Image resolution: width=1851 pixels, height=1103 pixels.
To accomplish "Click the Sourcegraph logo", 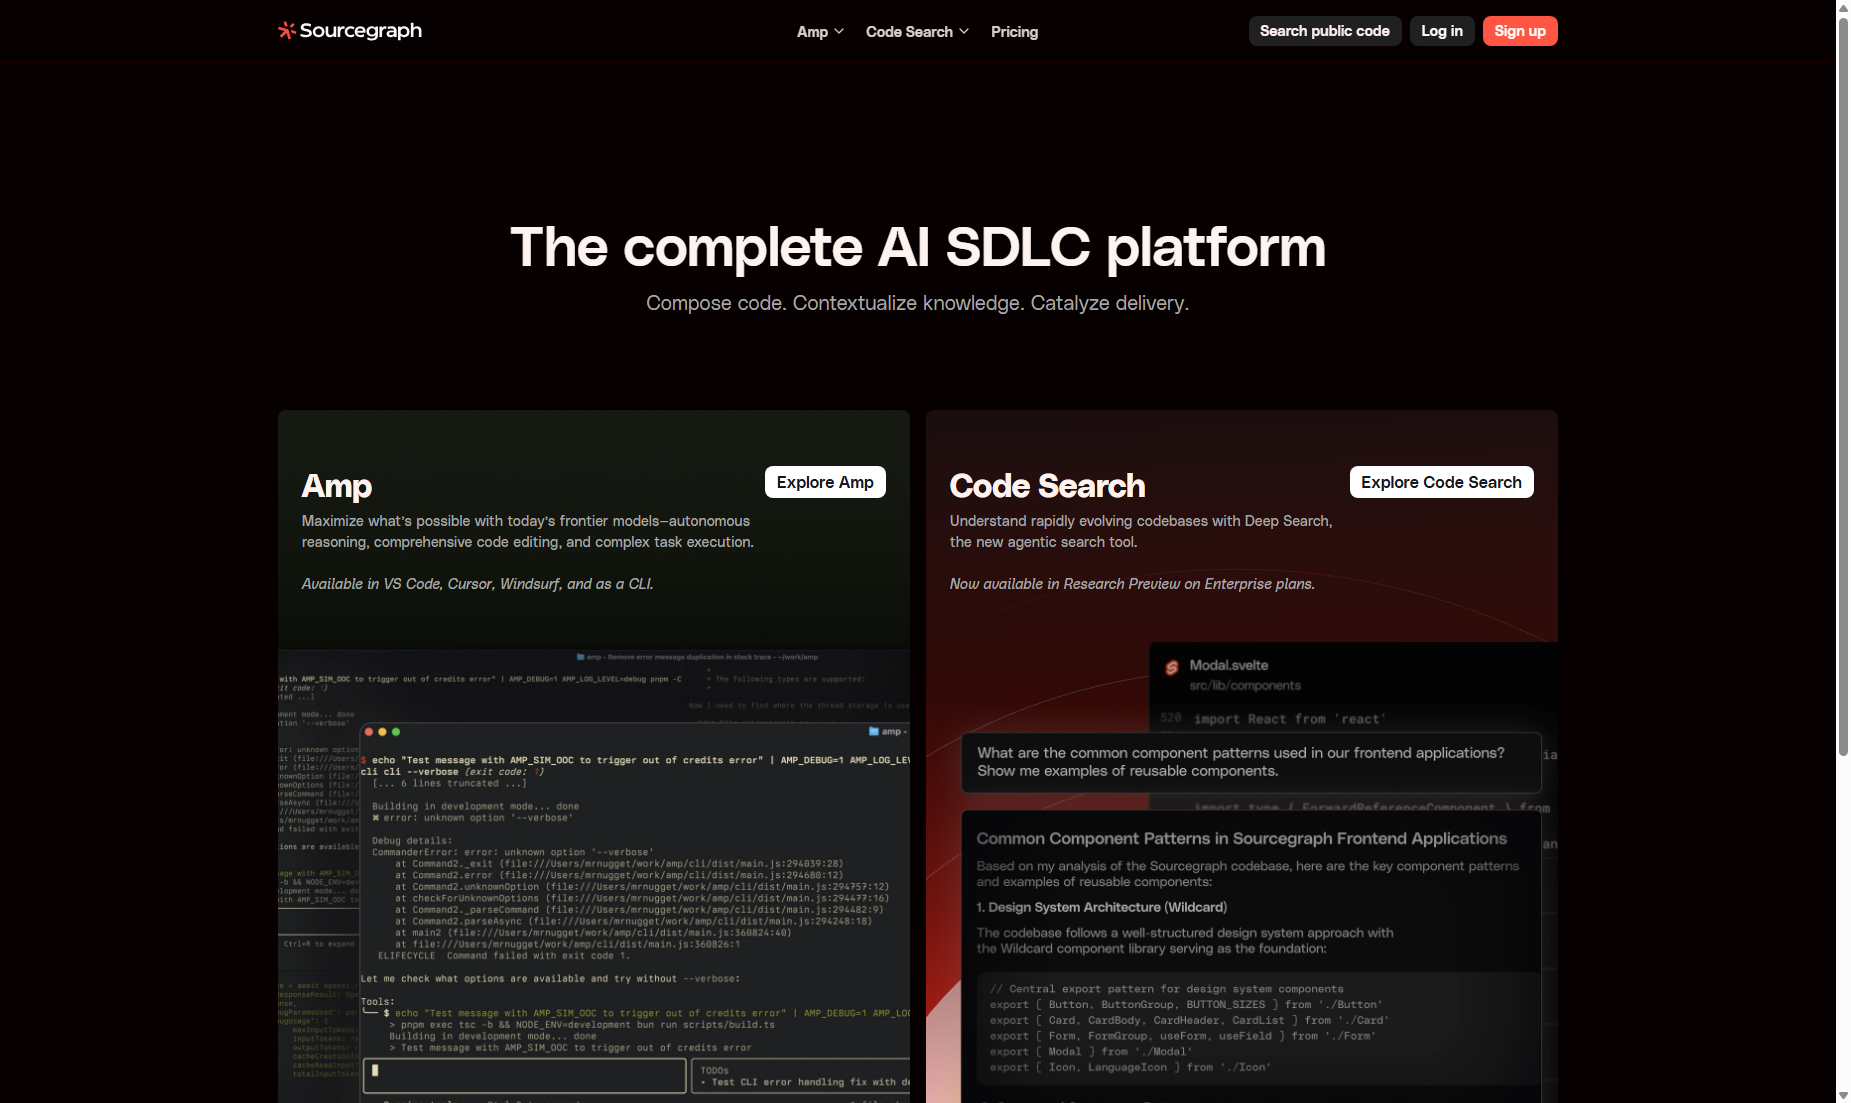I will point(350,31).
